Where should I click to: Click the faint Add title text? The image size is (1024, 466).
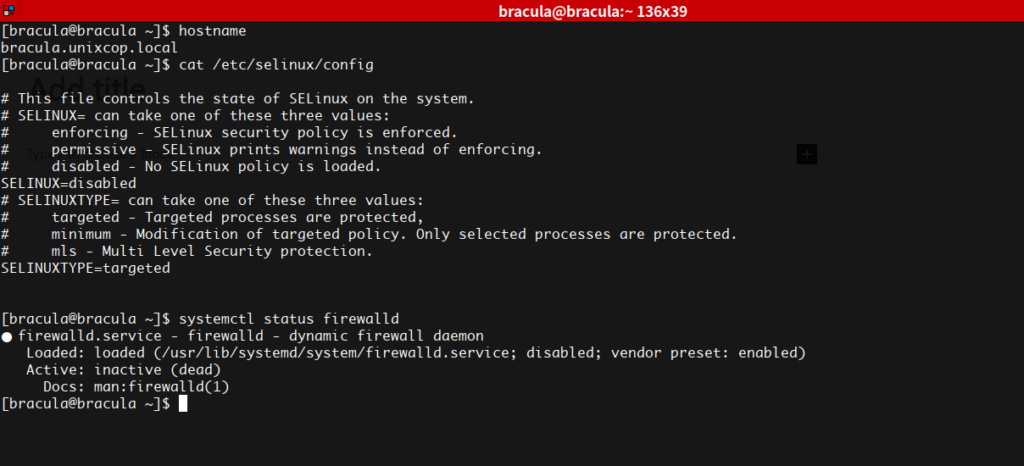88,88
